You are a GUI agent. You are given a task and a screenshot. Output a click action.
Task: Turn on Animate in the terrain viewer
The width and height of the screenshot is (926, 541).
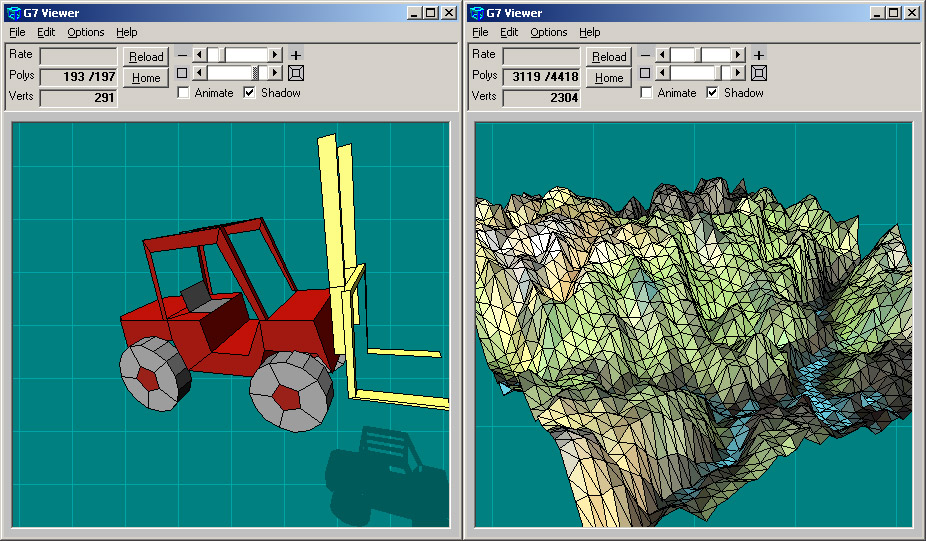point(646,93)
